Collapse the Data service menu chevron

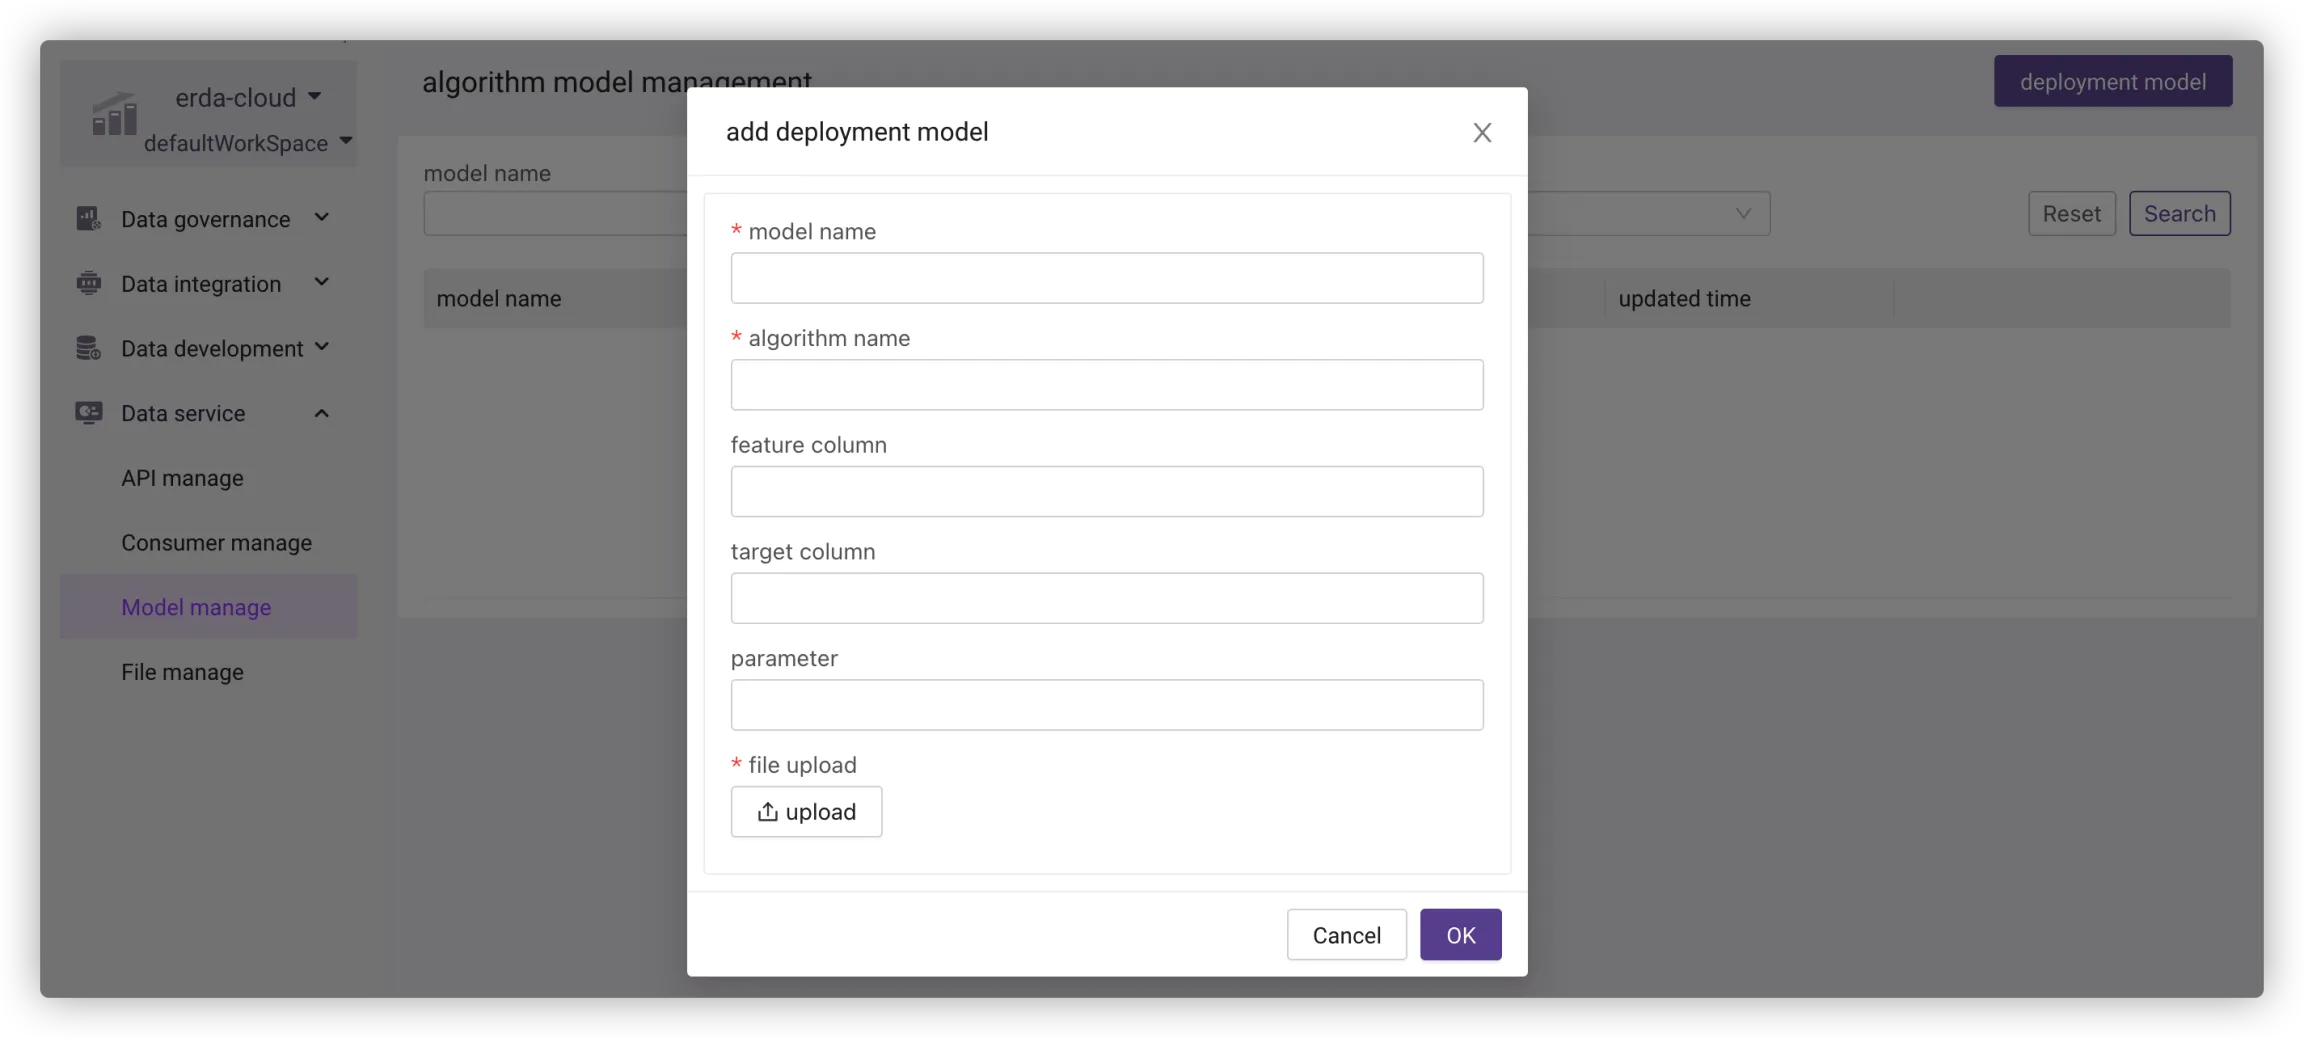pyautogui.click(x=321, y=413)
